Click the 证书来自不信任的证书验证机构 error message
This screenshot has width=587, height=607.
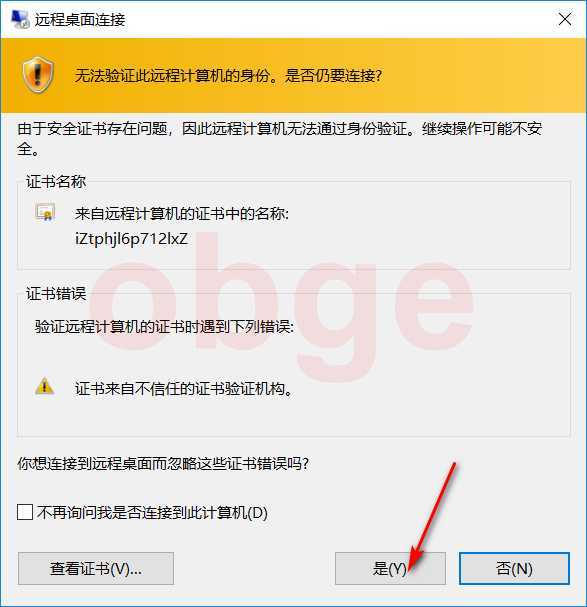(x=184, y=388)
